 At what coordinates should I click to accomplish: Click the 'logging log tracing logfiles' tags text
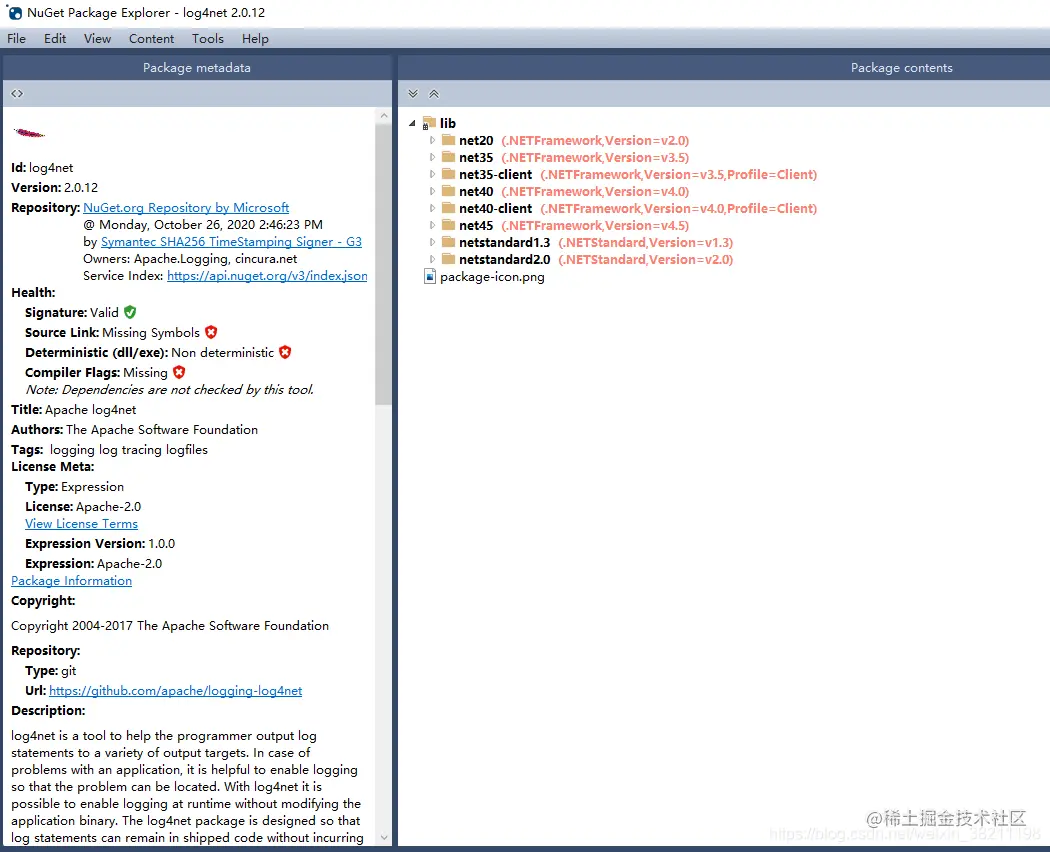click(x=129, y=449)
